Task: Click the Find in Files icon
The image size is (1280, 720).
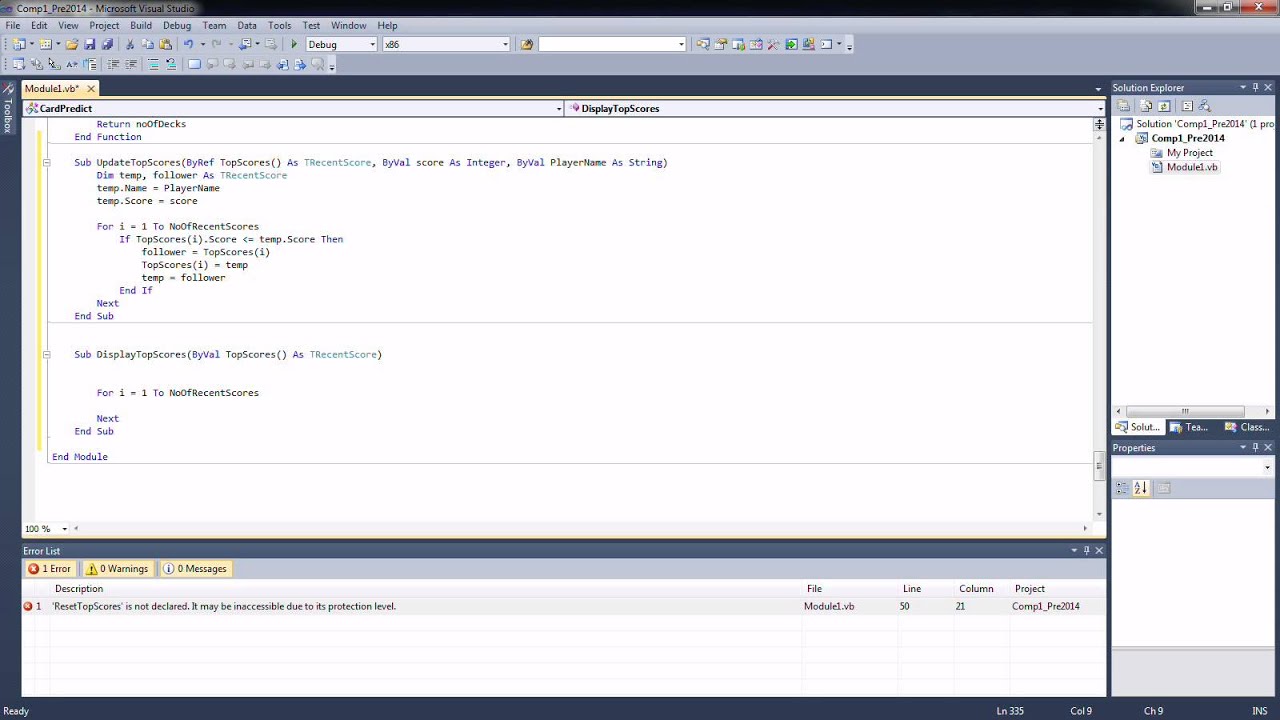Action: (527, 44)
